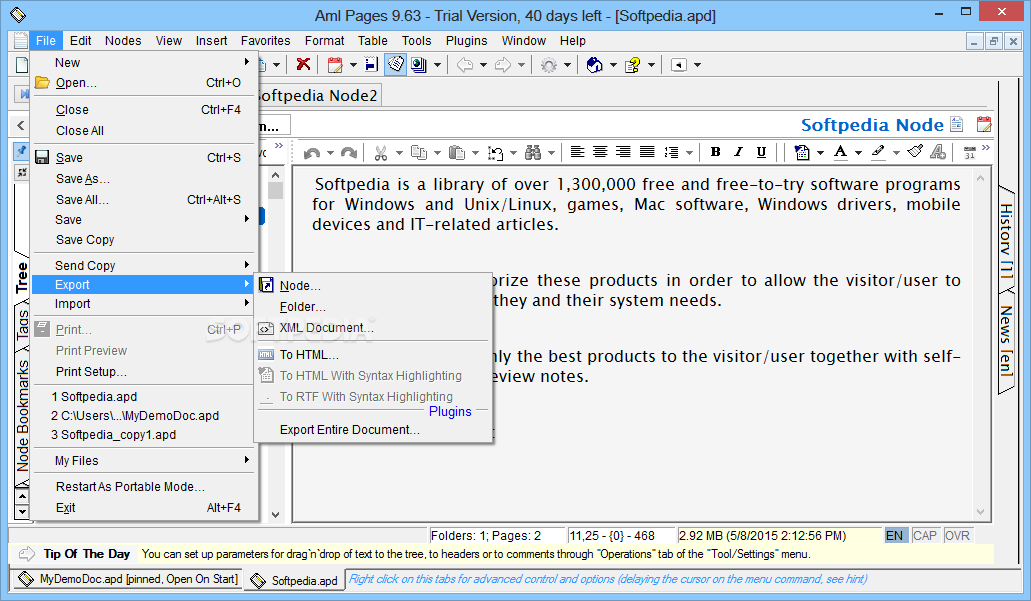The height and width of the screenshot is (601, 1031).
Task: Open the settings gear toolbar icon
Action: click(x=548, y=64)
